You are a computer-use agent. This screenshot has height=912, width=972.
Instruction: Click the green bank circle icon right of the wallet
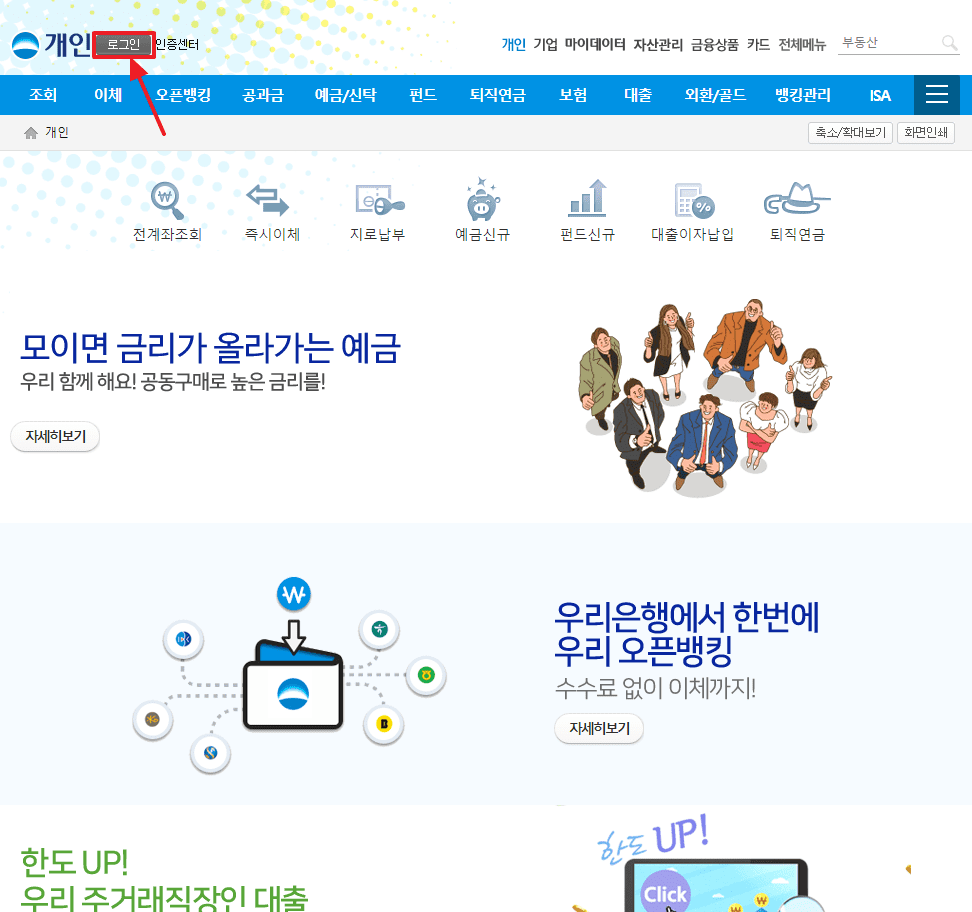coord(426,675)
